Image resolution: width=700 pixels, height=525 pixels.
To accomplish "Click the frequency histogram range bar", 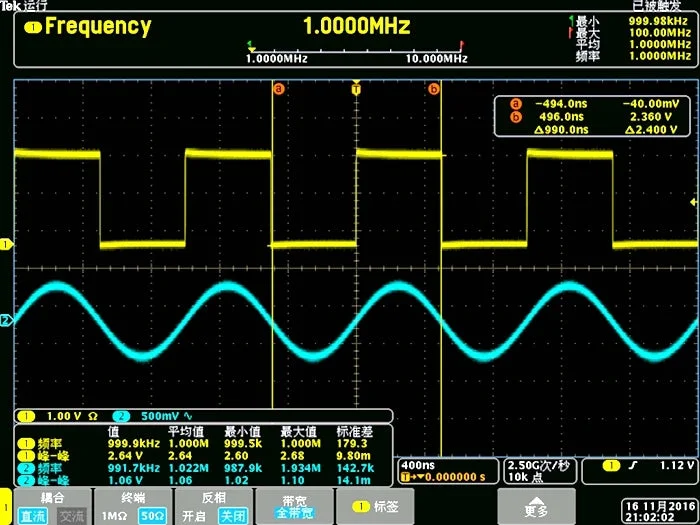I will [356, 52].
